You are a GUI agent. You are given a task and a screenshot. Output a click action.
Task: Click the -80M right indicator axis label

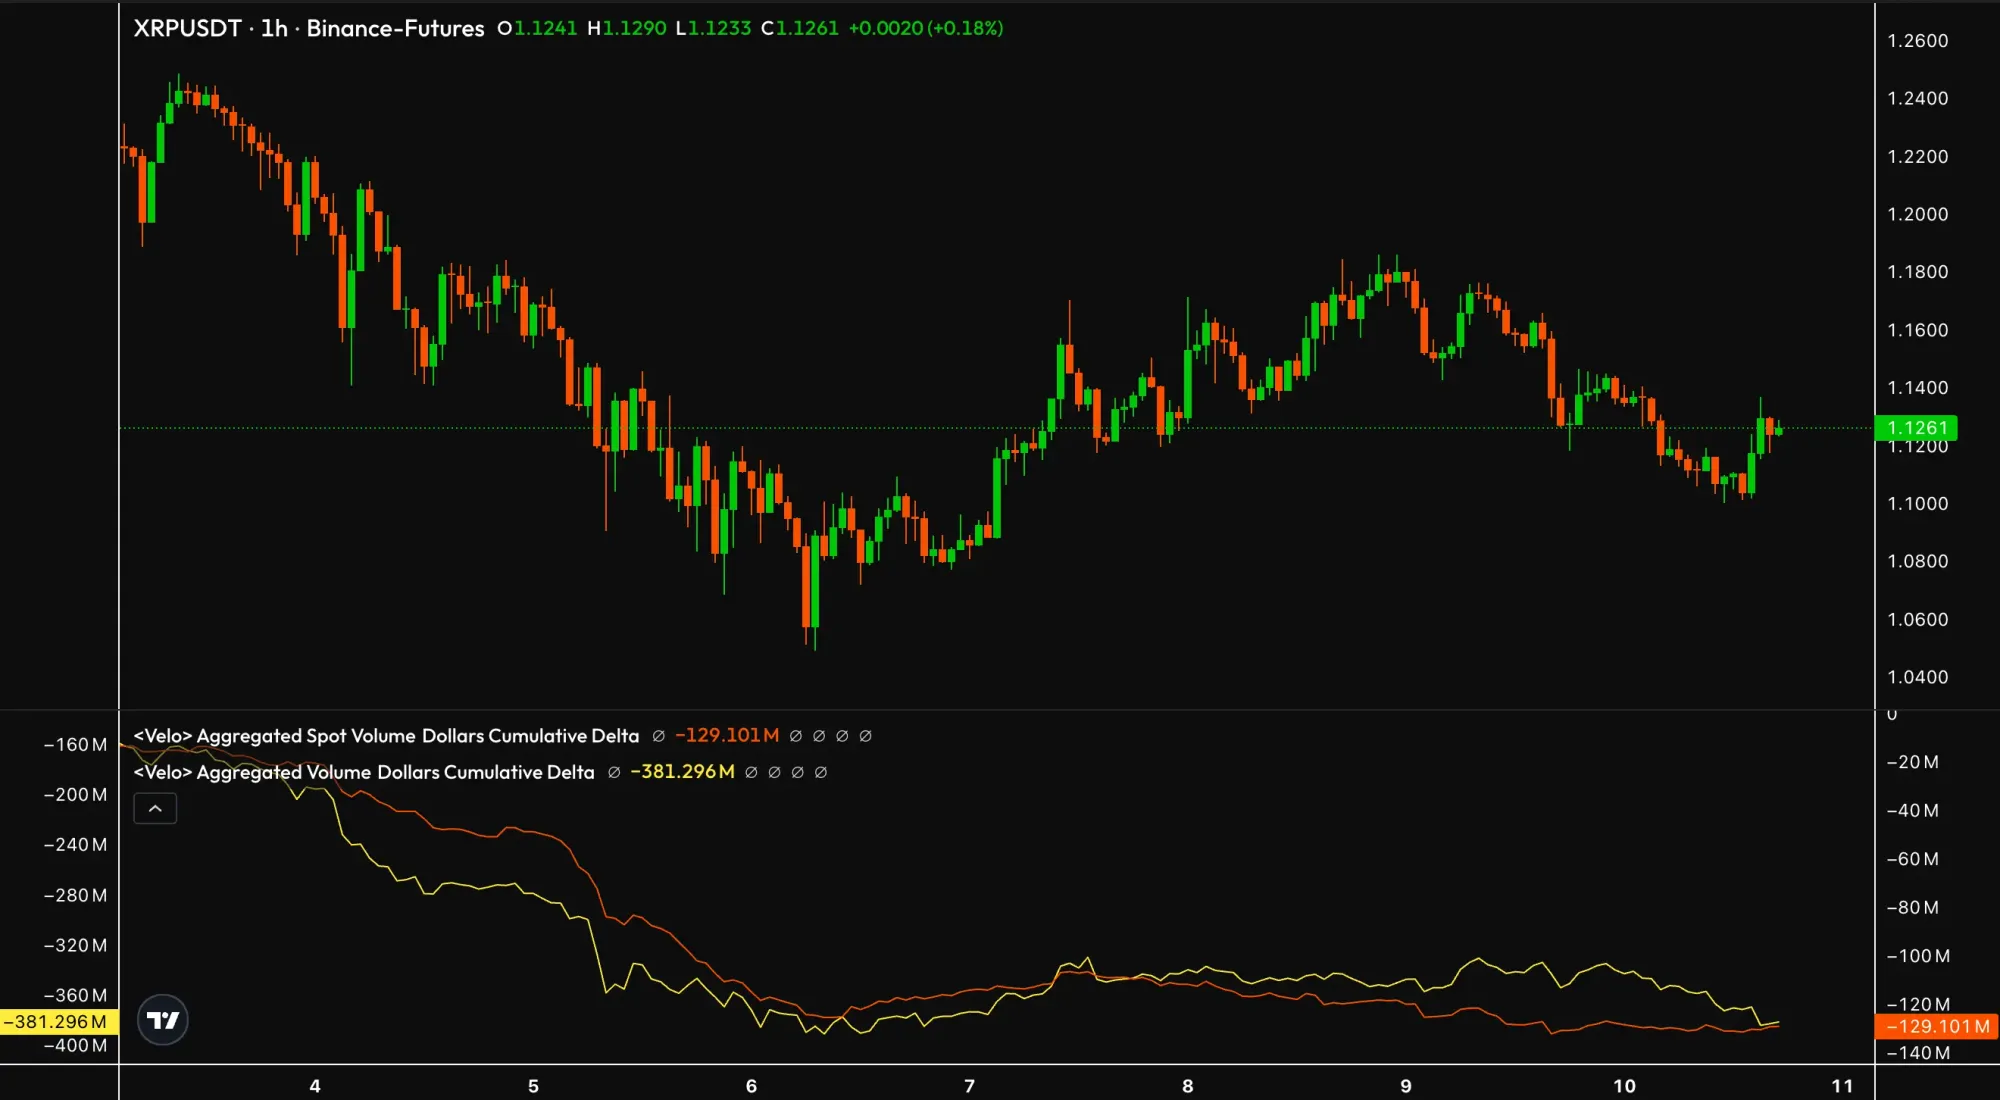[x=1912, y=908]
